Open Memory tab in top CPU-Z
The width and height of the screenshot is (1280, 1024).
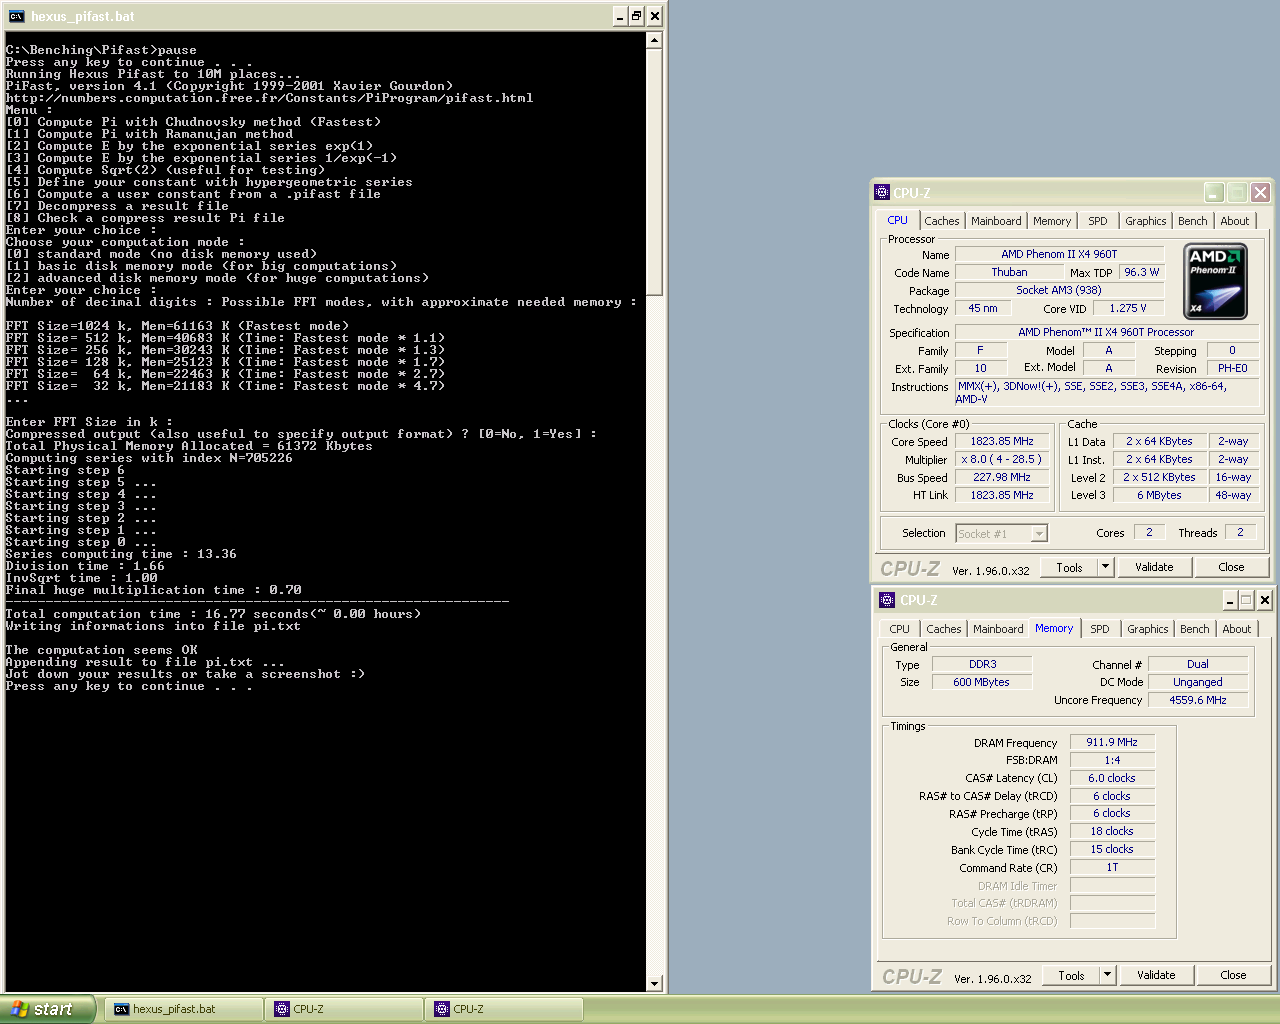(x=1052, y=221)
